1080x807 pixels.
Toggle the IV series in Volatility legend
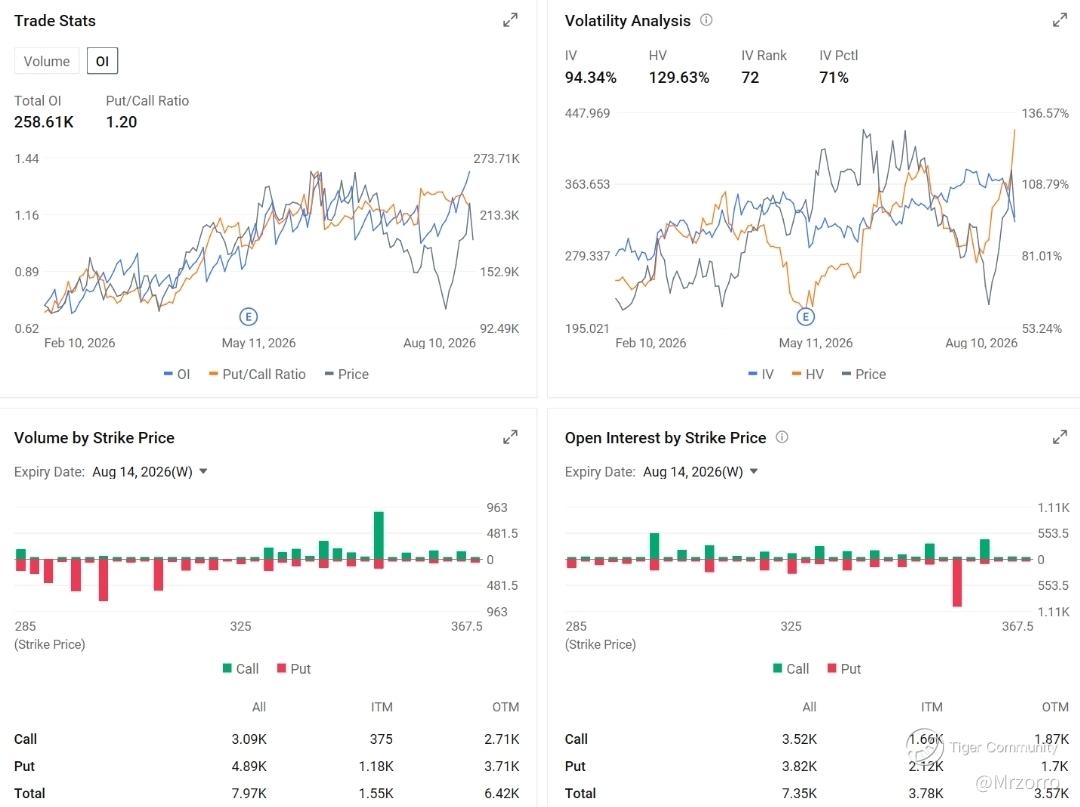(x=761, y=374)
